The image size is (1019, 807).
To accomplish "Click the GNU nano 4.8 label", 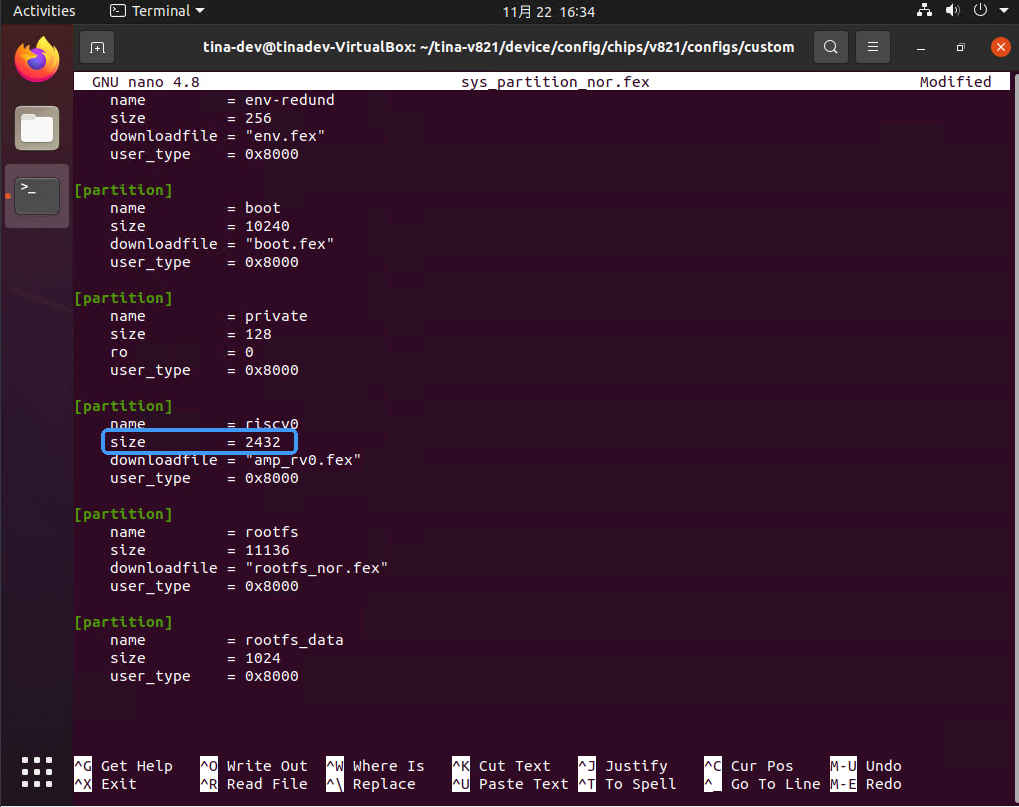I will pos(146,82).
